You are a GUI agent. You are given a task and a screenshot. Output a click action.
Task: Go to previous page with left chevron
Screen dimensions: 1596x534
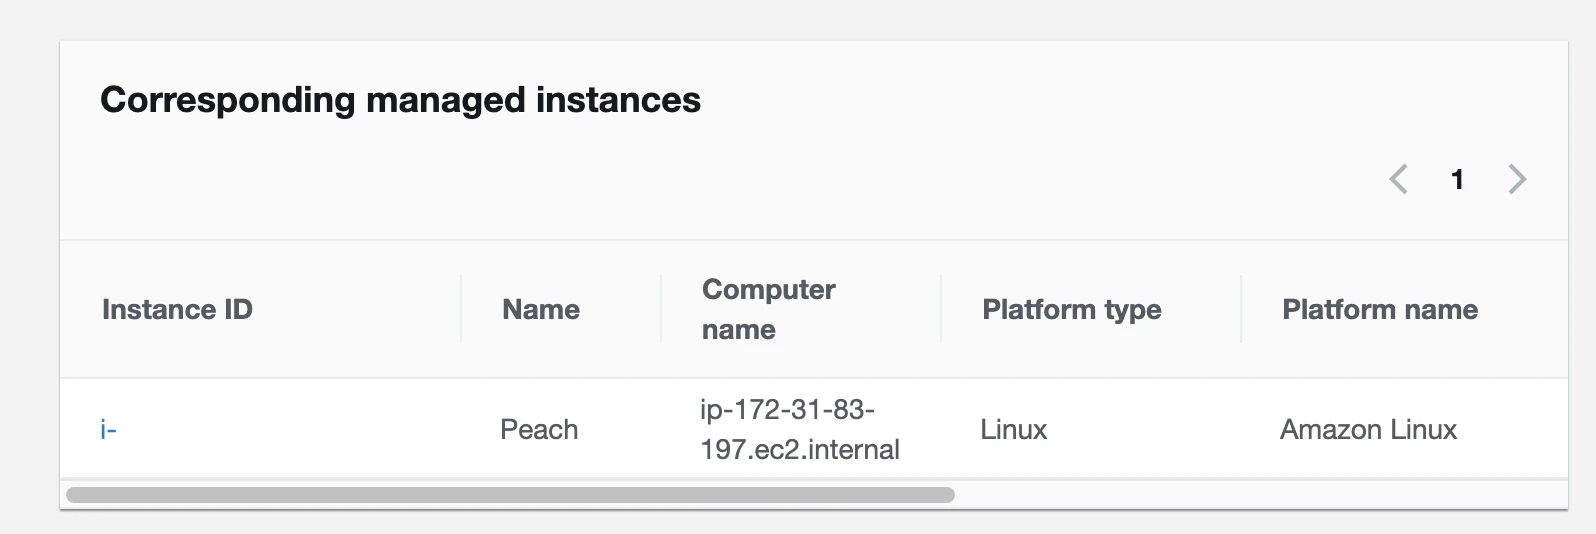pos(1399,179)
